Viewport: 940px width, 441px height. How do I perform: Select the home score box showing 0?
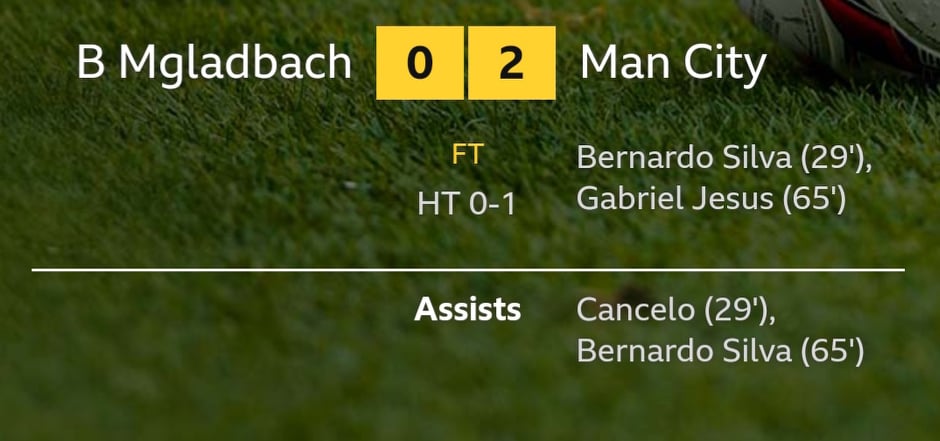click(x=420, y=63)
